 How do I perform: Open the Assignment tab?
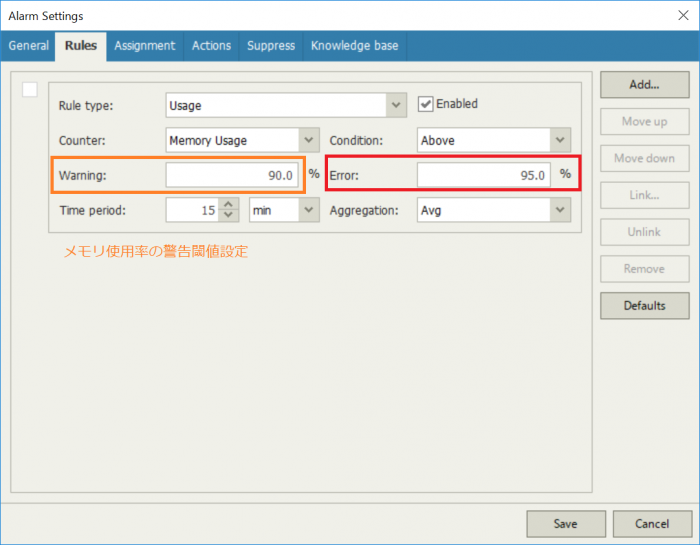(x=145, y=46)
